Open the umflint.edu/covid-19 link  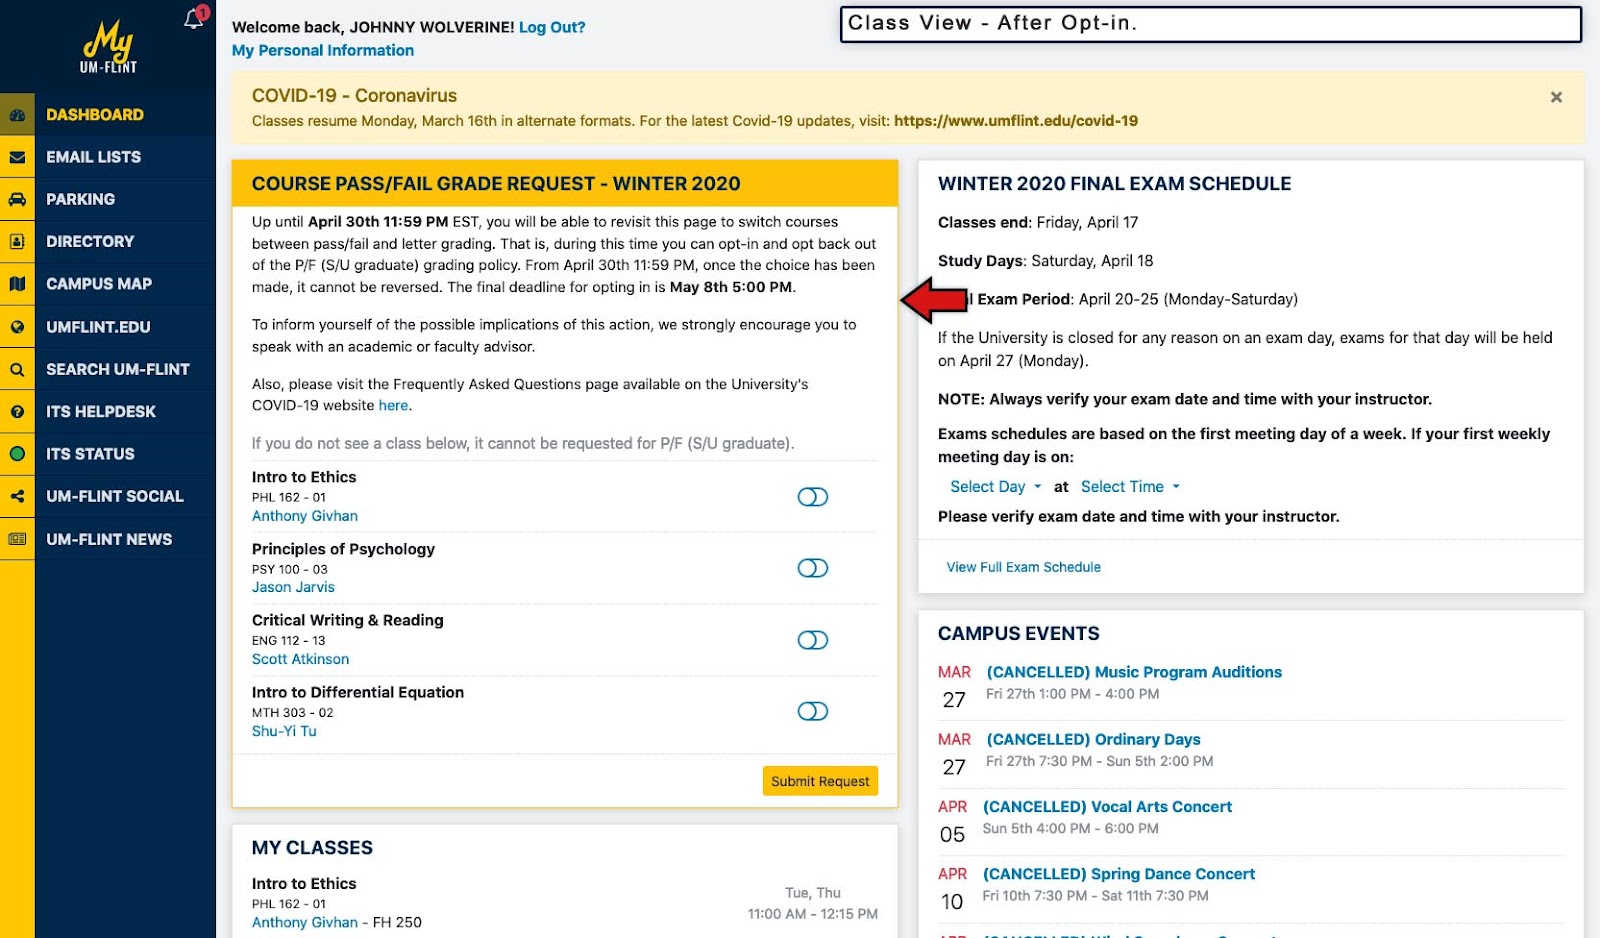pos(1016,121)
